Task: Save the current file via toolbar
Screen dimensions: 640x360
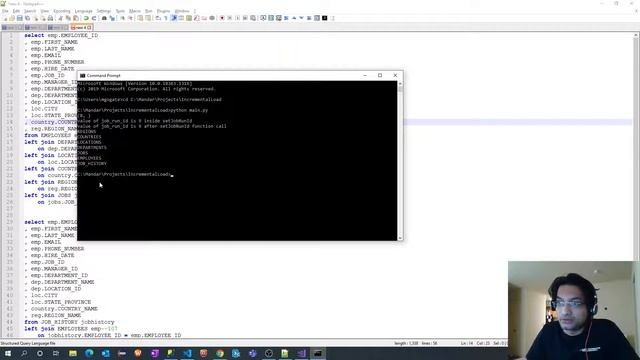Action: click(20, 18)
